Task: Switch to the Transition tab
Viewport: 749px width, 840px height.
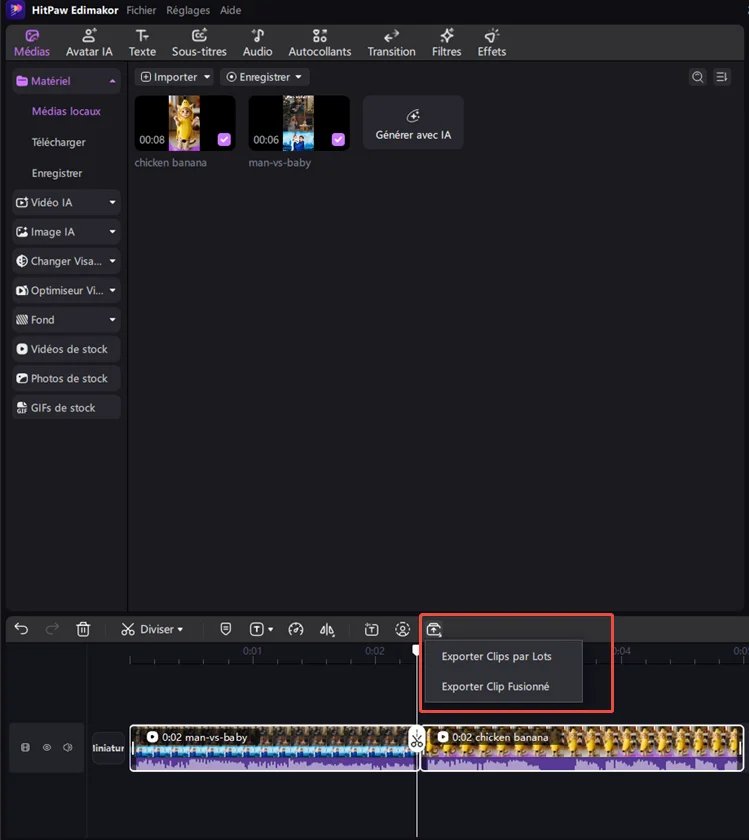Action: (x=391, y=42)
